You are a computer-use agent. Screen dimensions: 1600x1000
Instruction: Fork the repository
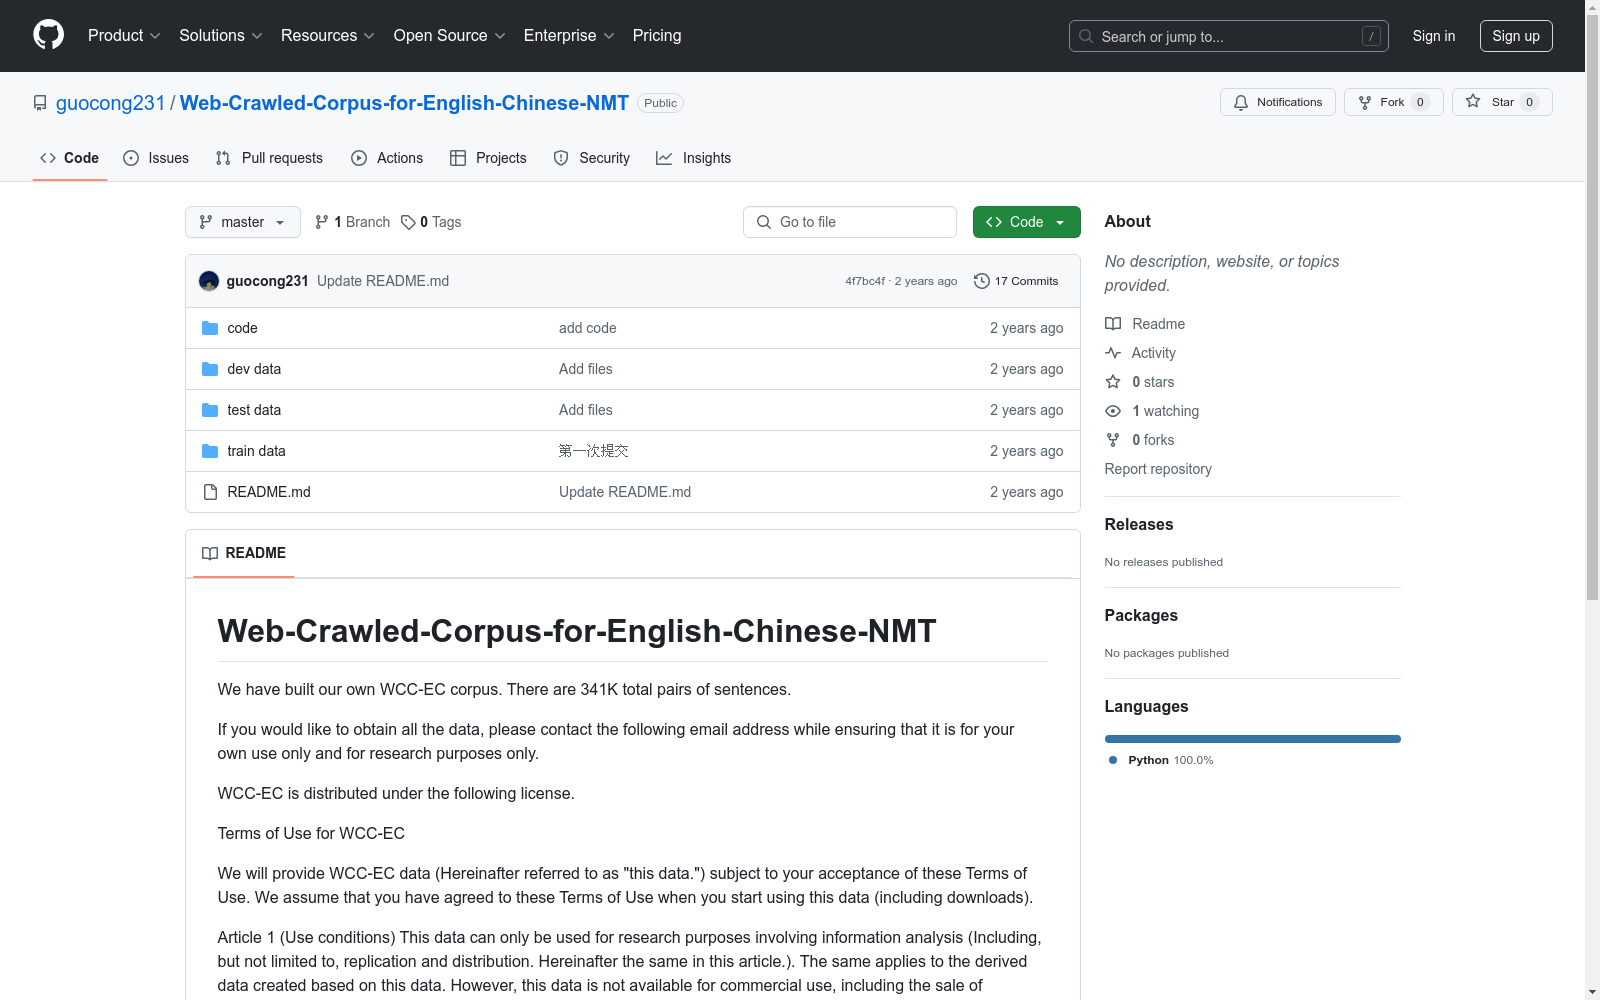(x=1393, y=102)
